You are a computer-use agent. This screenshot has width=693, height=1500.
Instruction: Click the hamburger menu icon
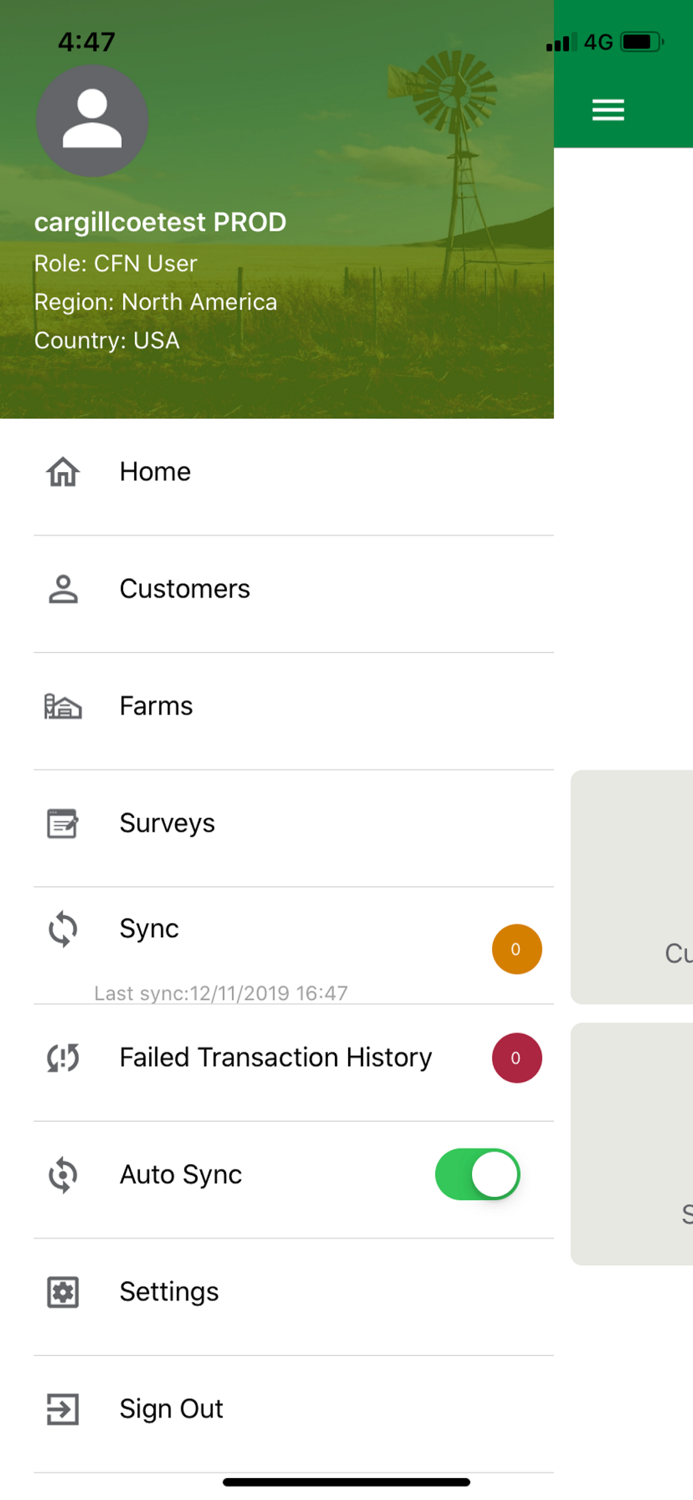608,110
